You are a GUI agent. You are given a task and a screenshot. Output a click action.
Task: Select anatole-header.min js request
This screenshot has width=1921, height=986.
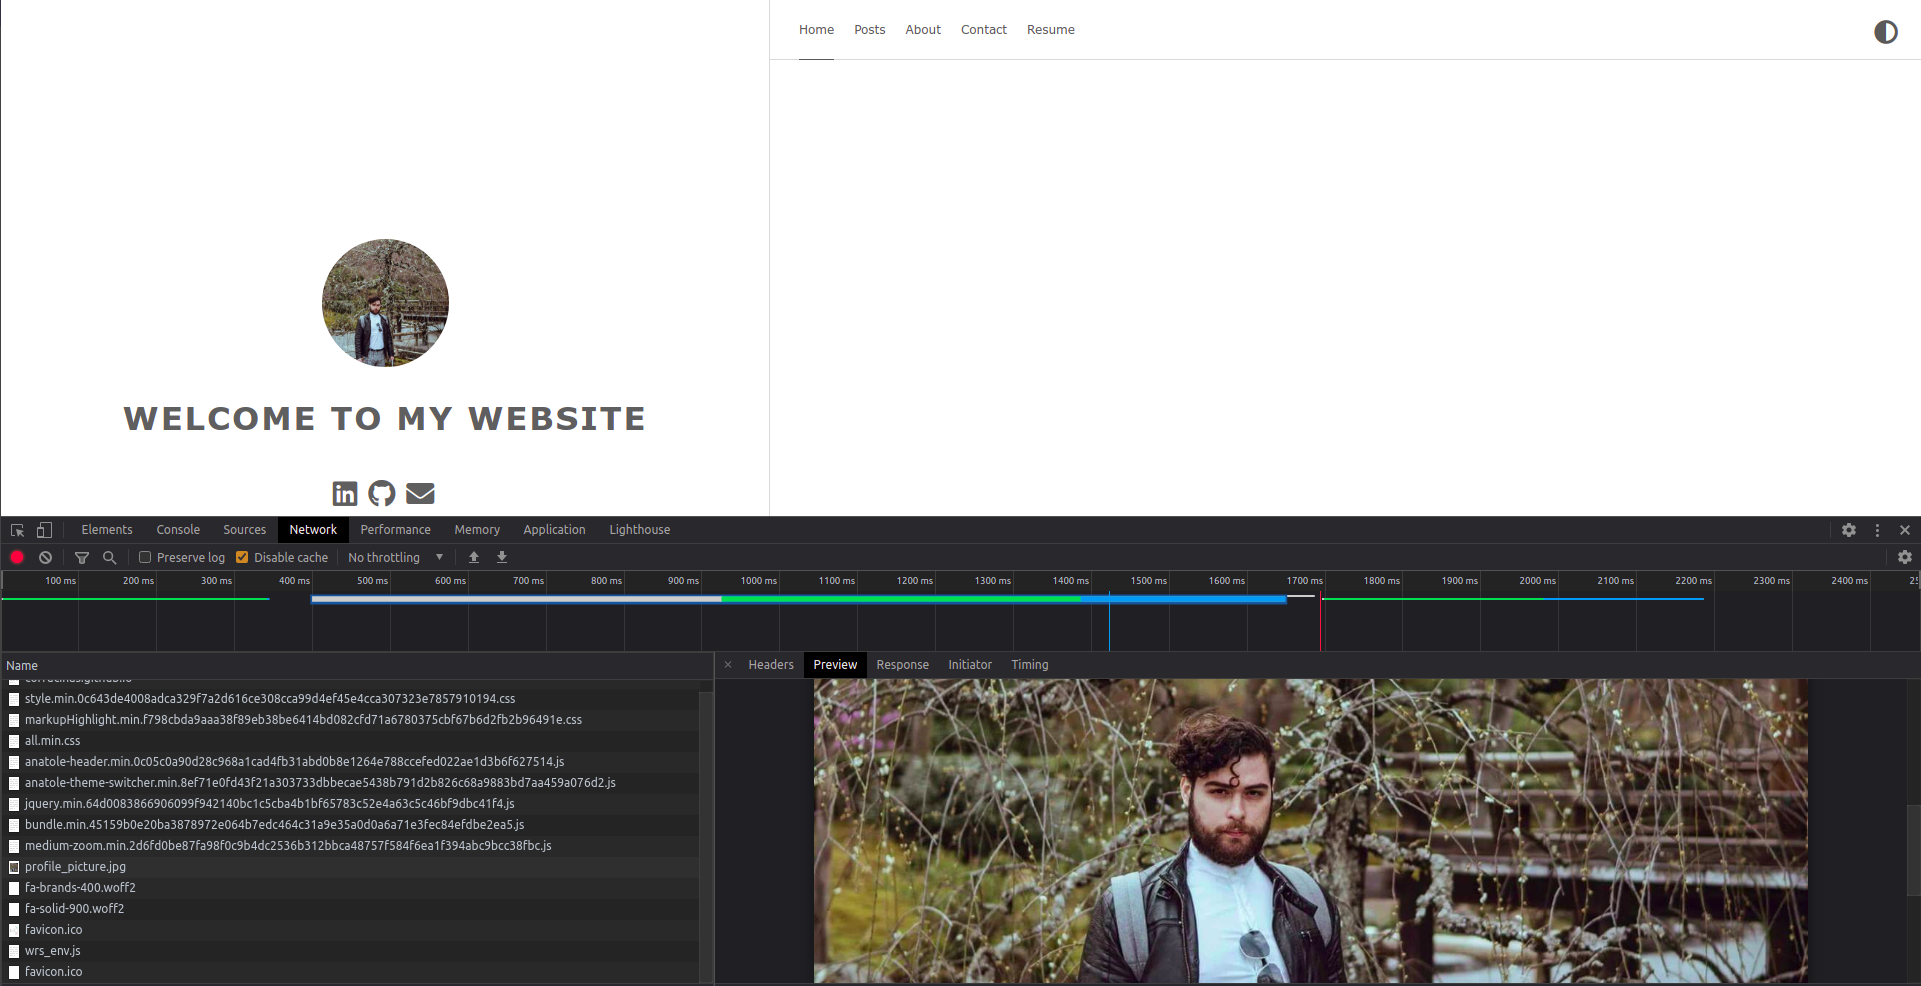(350, 762)
